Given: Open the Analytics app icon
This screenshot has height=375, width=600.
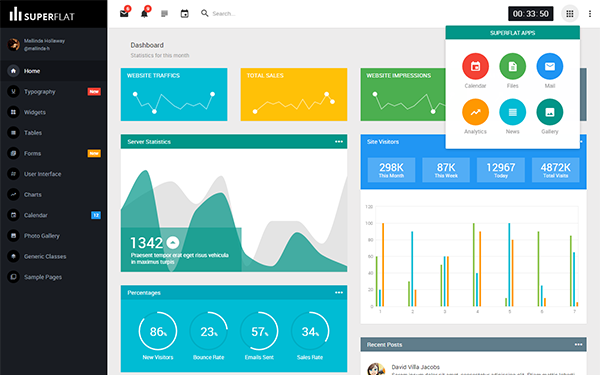Looking at the screenshot, I should [475, 112].
